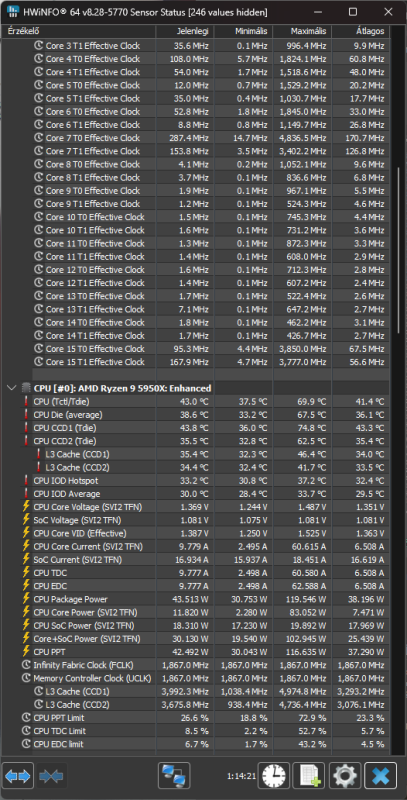Click the 74.8 °C maximum value

(312, 428)
